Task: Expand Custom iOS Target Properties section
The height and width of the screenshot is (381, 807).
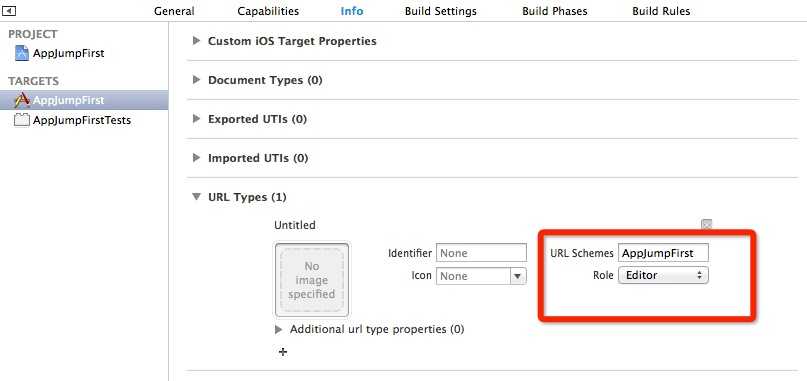Action: click(x=196, y=41)
